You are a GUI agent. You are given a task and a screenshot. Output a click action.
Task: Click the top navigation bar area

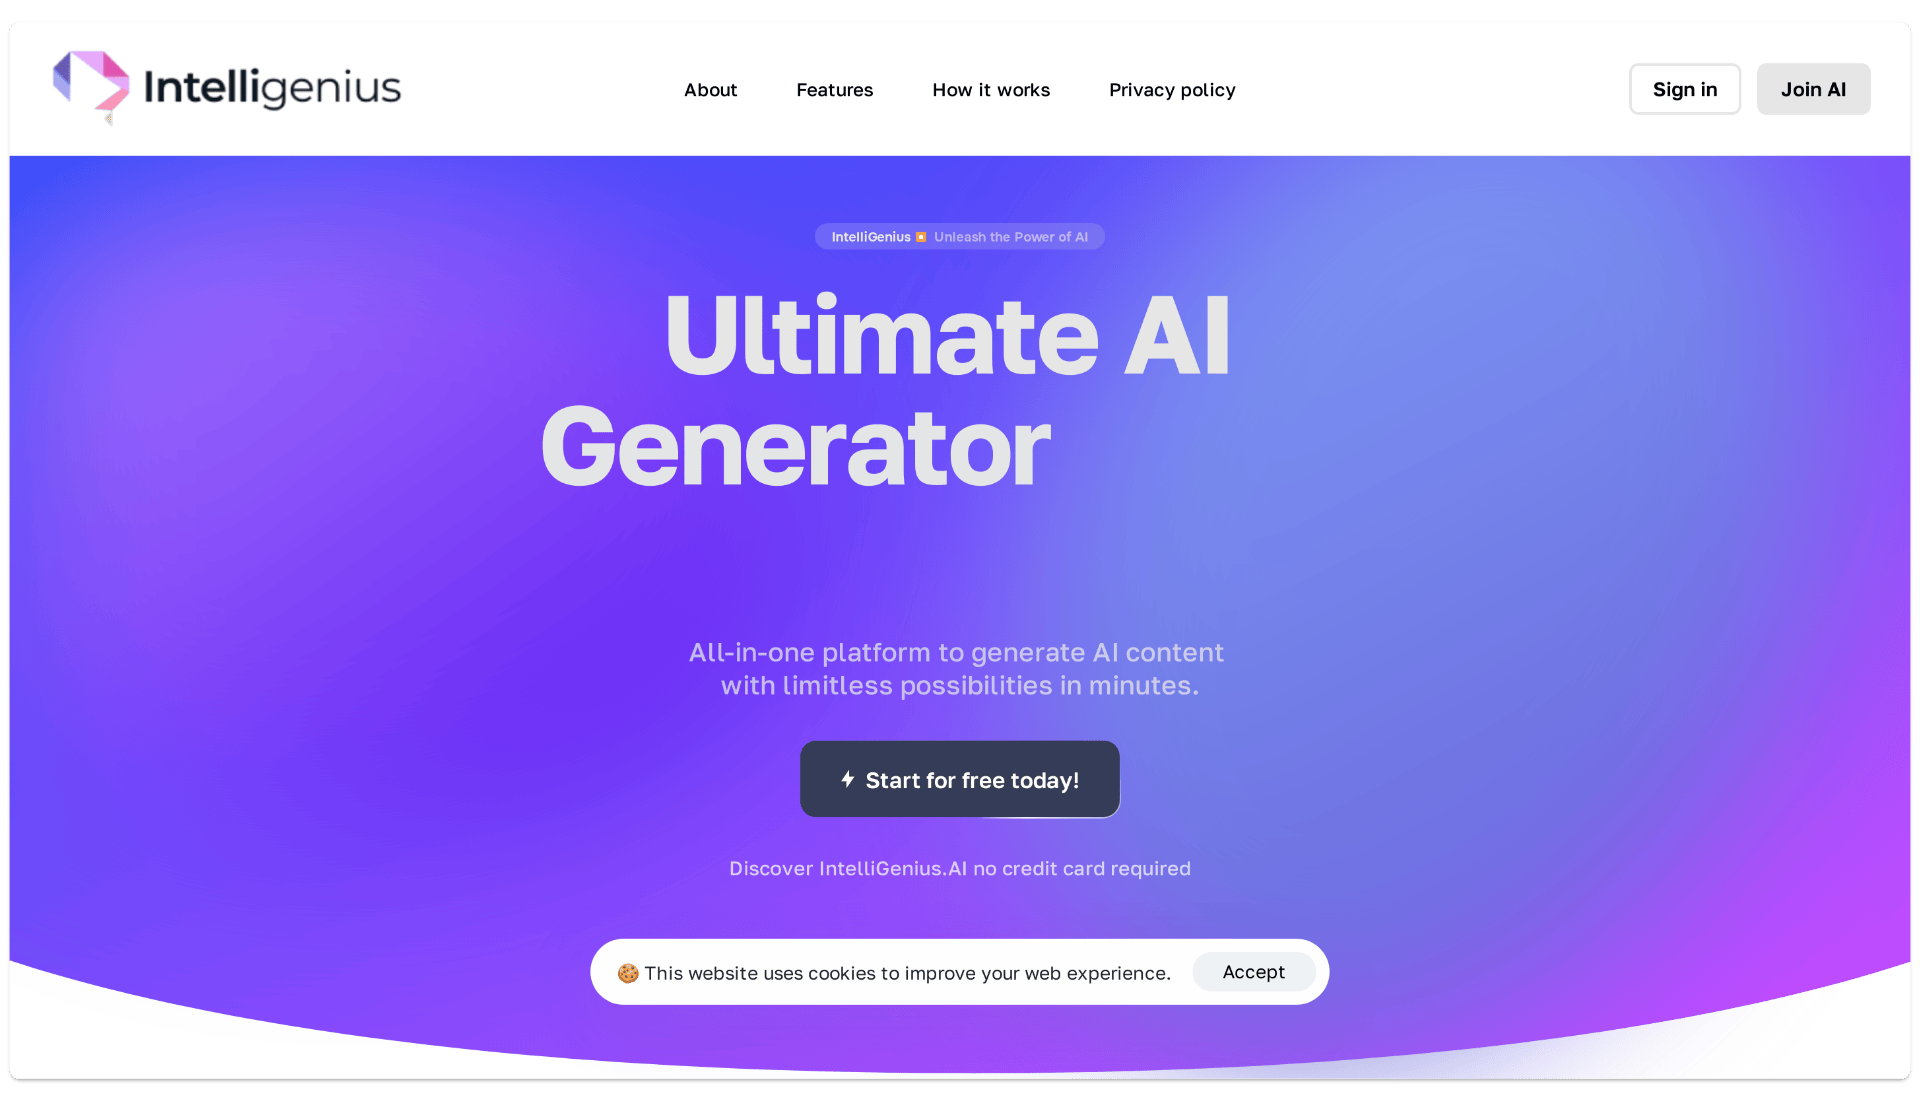960,88
